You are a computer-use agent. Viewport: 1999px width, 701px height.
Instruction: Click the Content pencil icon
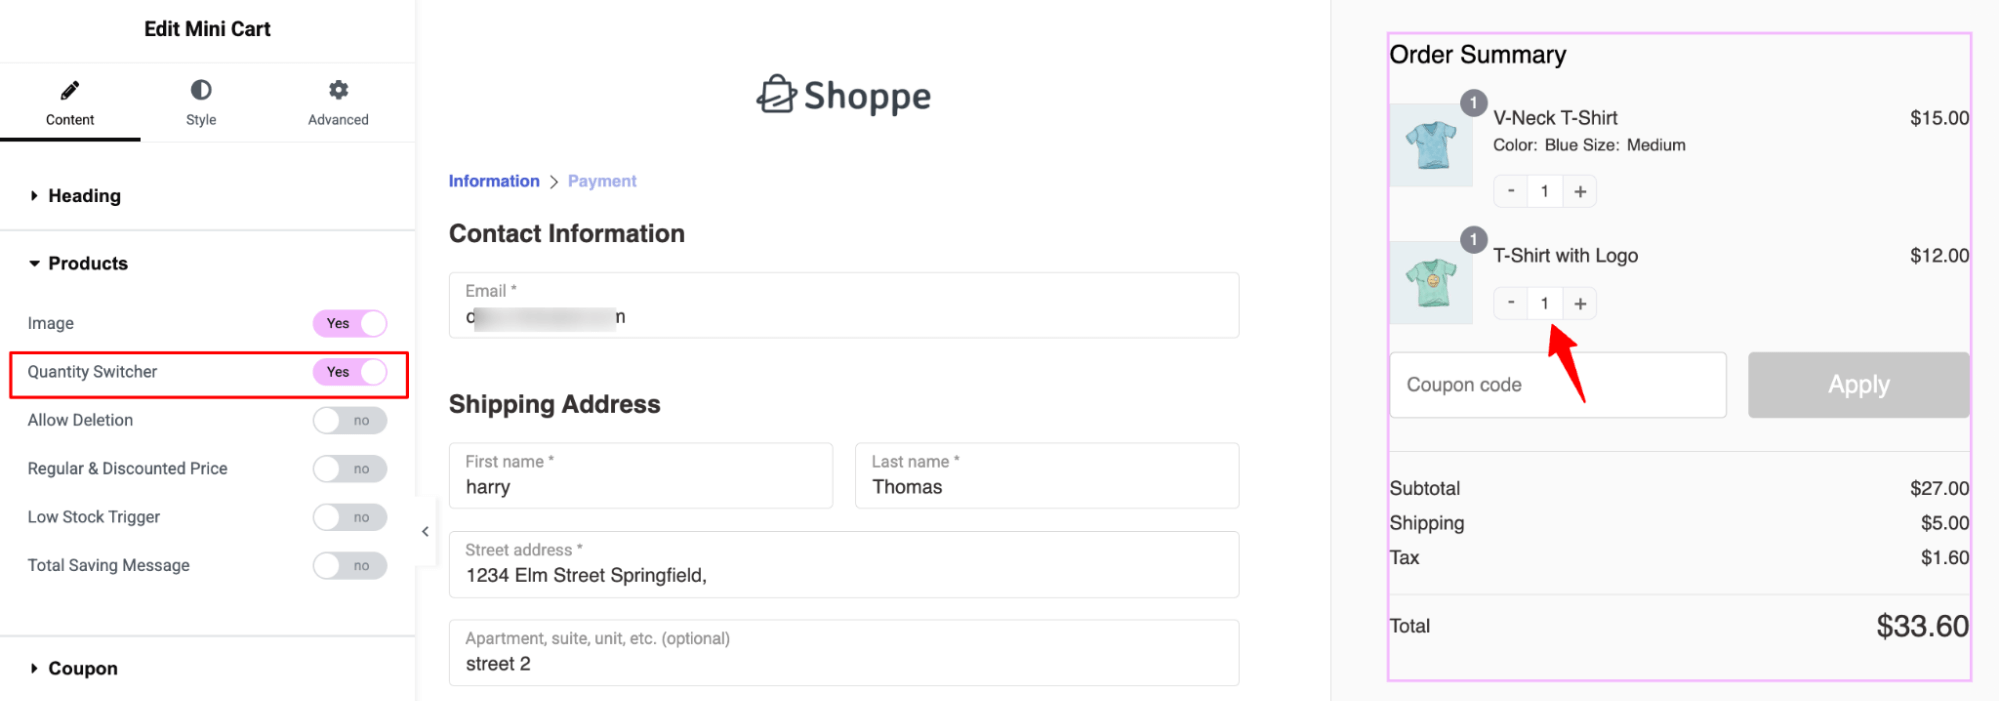coord(70,91)
